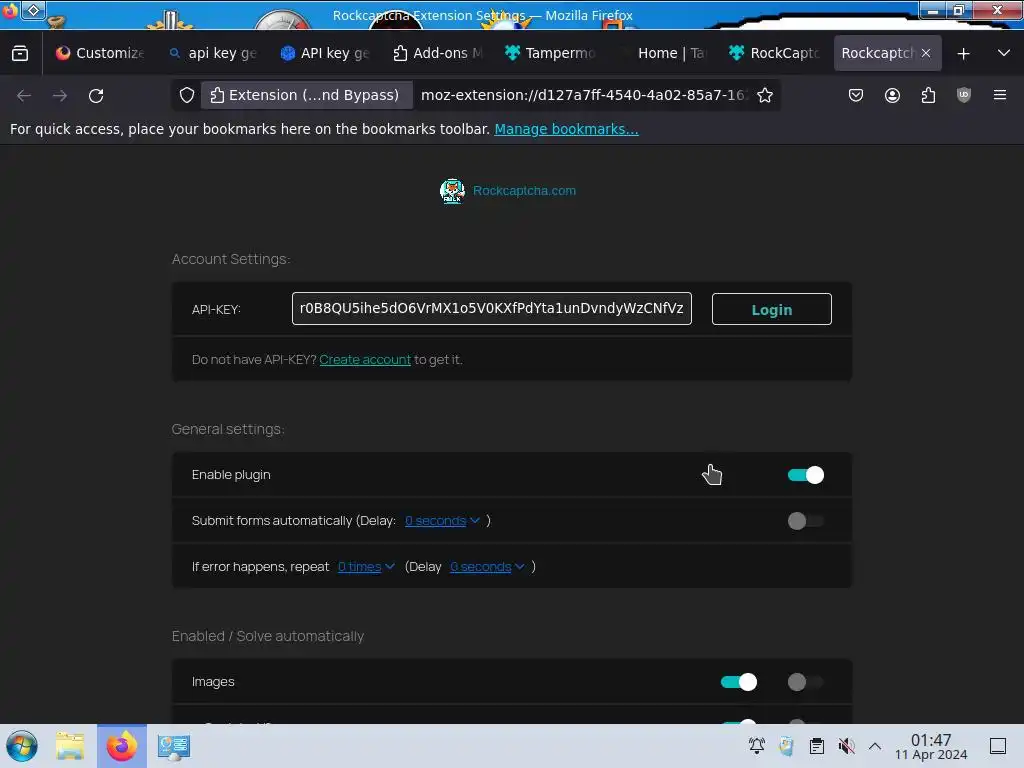List all tabs chevron
Image resolution: width=1024 pixels, height=768 pixels.
click(1004, 53)
